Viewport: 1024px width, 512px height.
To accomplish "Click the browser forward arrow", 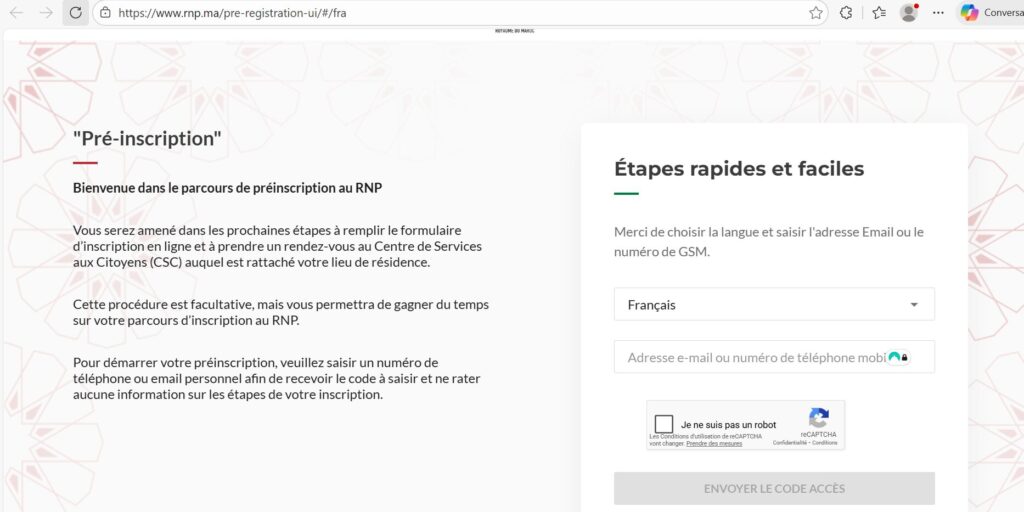I will click(x=46, y=13).
